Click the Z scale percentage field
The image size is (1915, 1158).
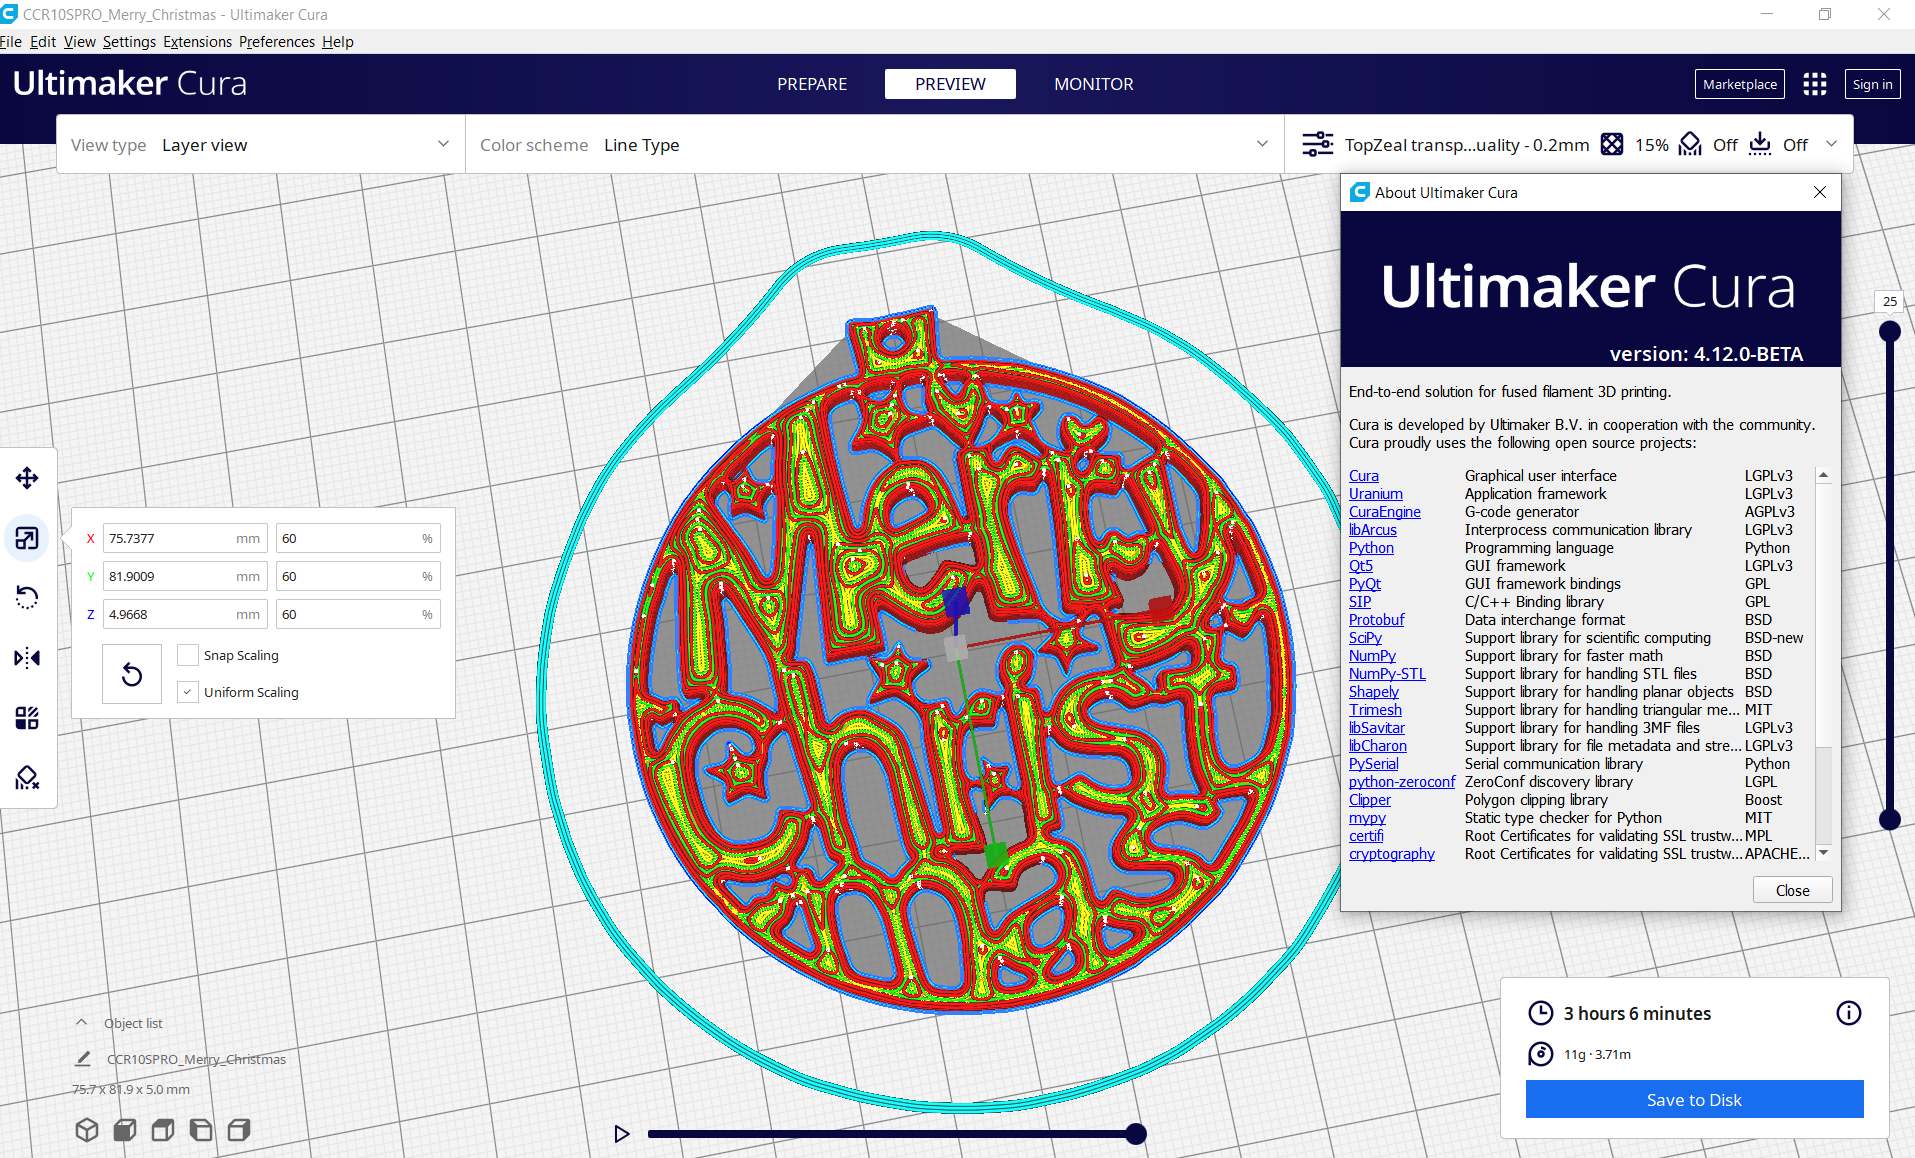pyautogui.click(x=358, y=614)
